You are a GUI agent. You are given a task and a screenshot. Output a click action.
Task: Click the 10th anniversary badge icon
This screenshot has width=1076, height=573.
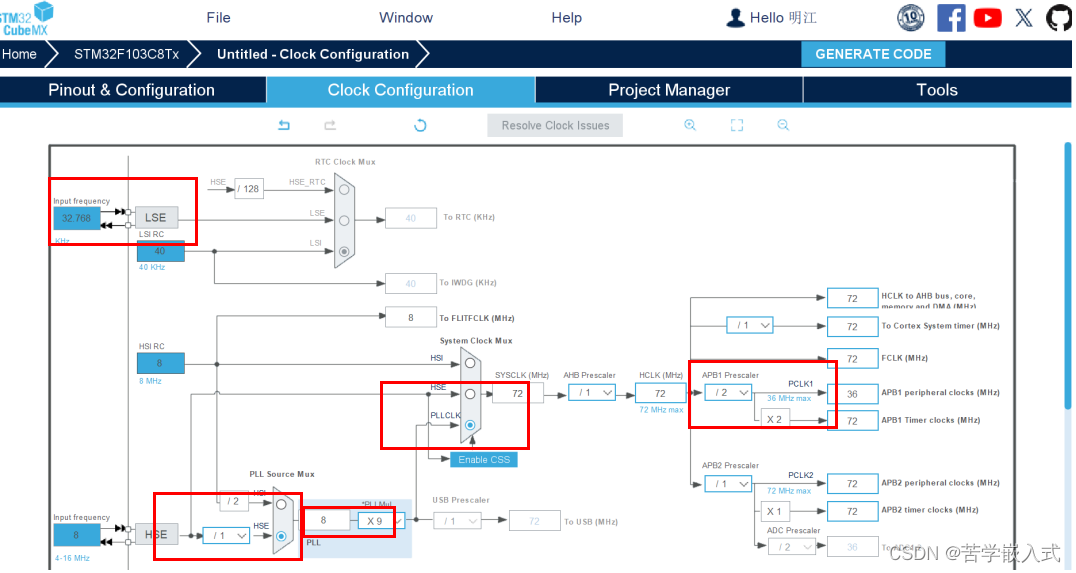pos(911,18)
